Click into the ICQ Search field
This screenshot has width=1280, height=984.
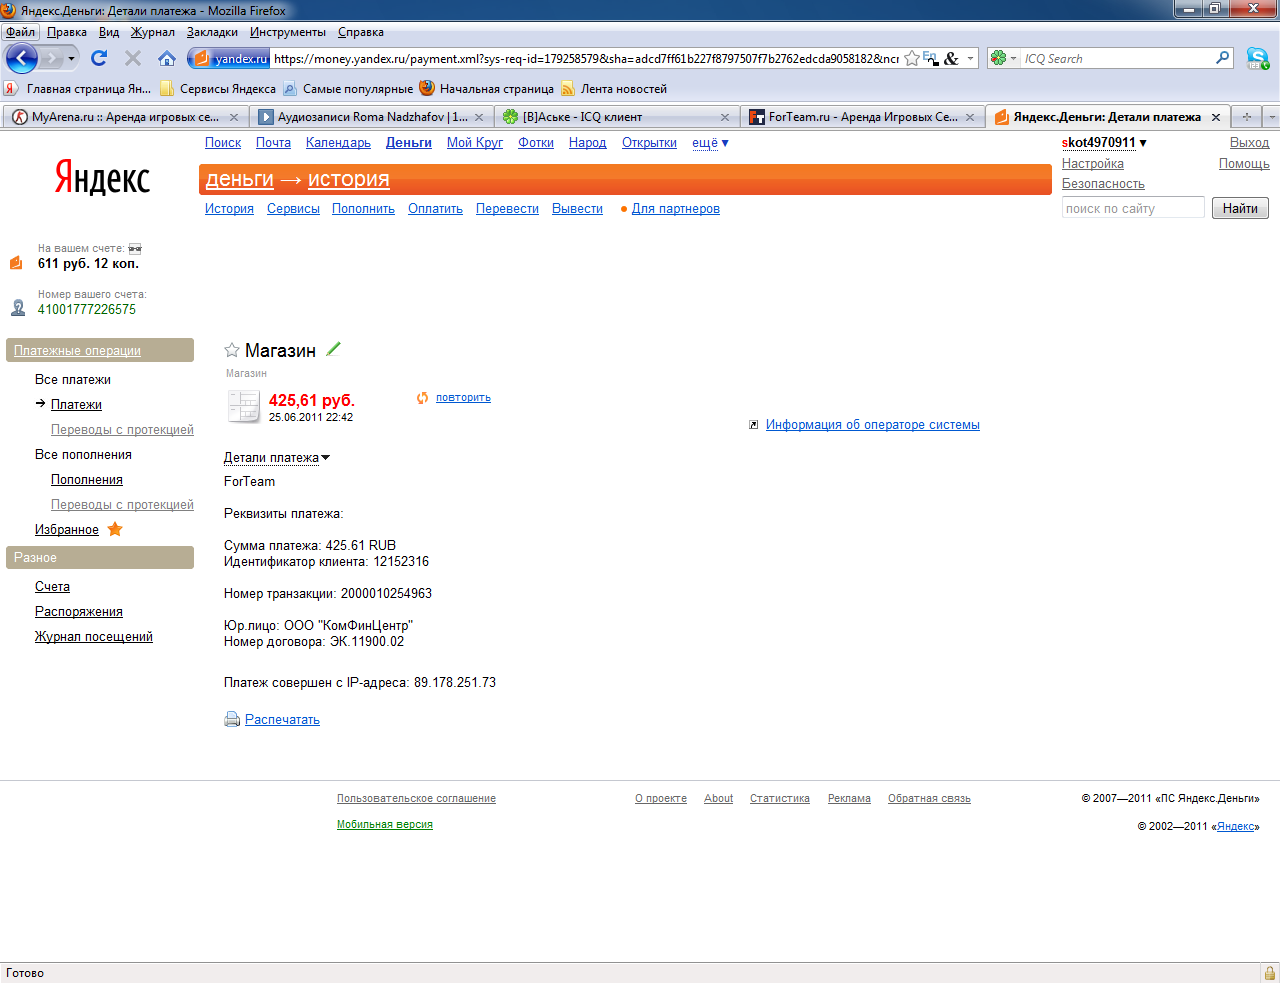pyautogui.click(x=1116, y=59)
